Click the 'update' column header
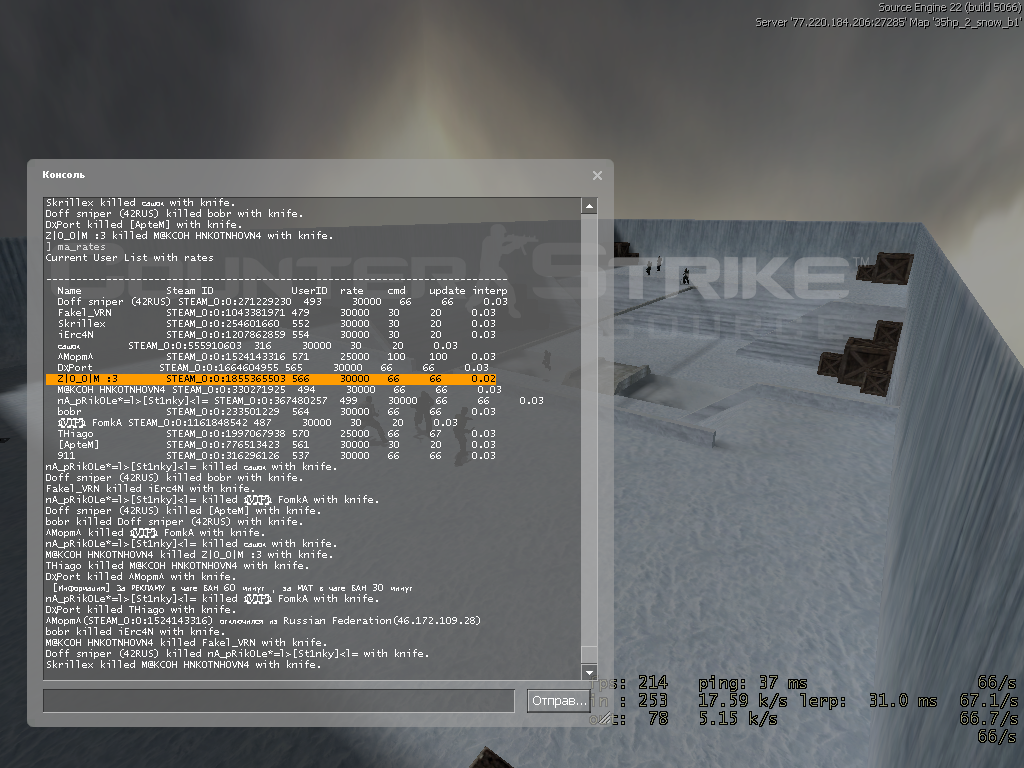 point(447,291)
